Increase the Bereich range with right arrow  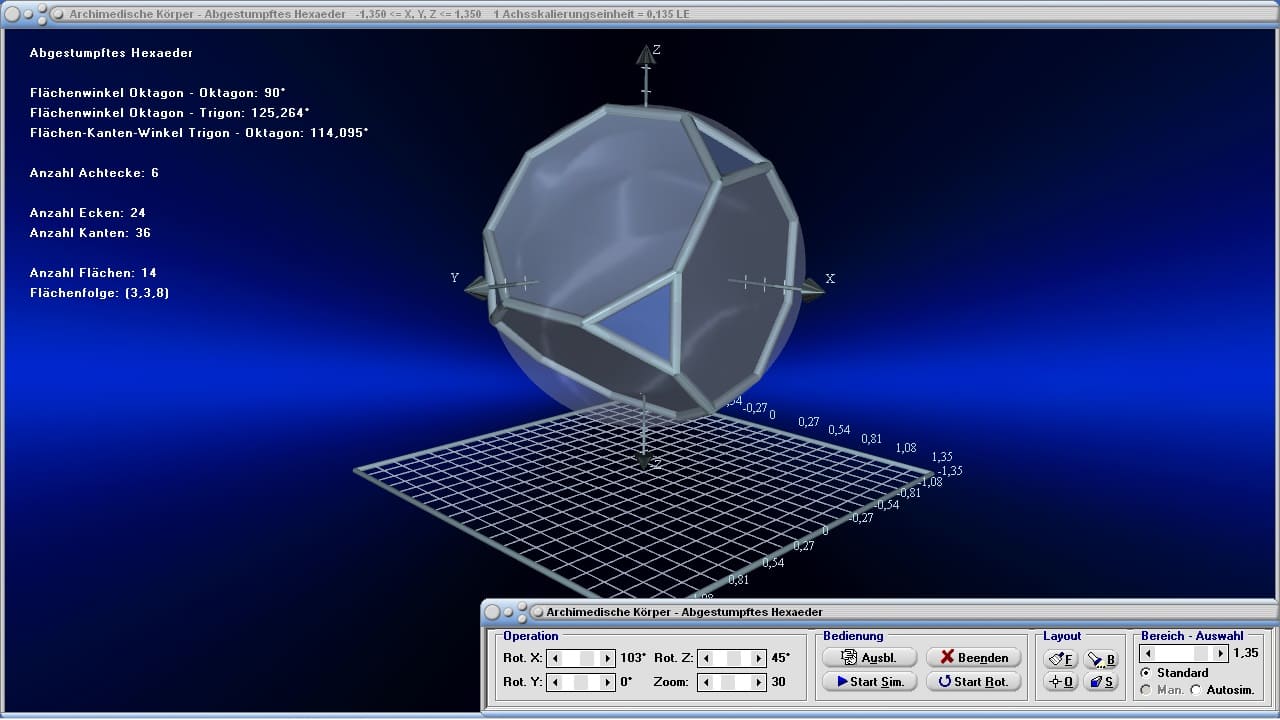coord(1220,653)
